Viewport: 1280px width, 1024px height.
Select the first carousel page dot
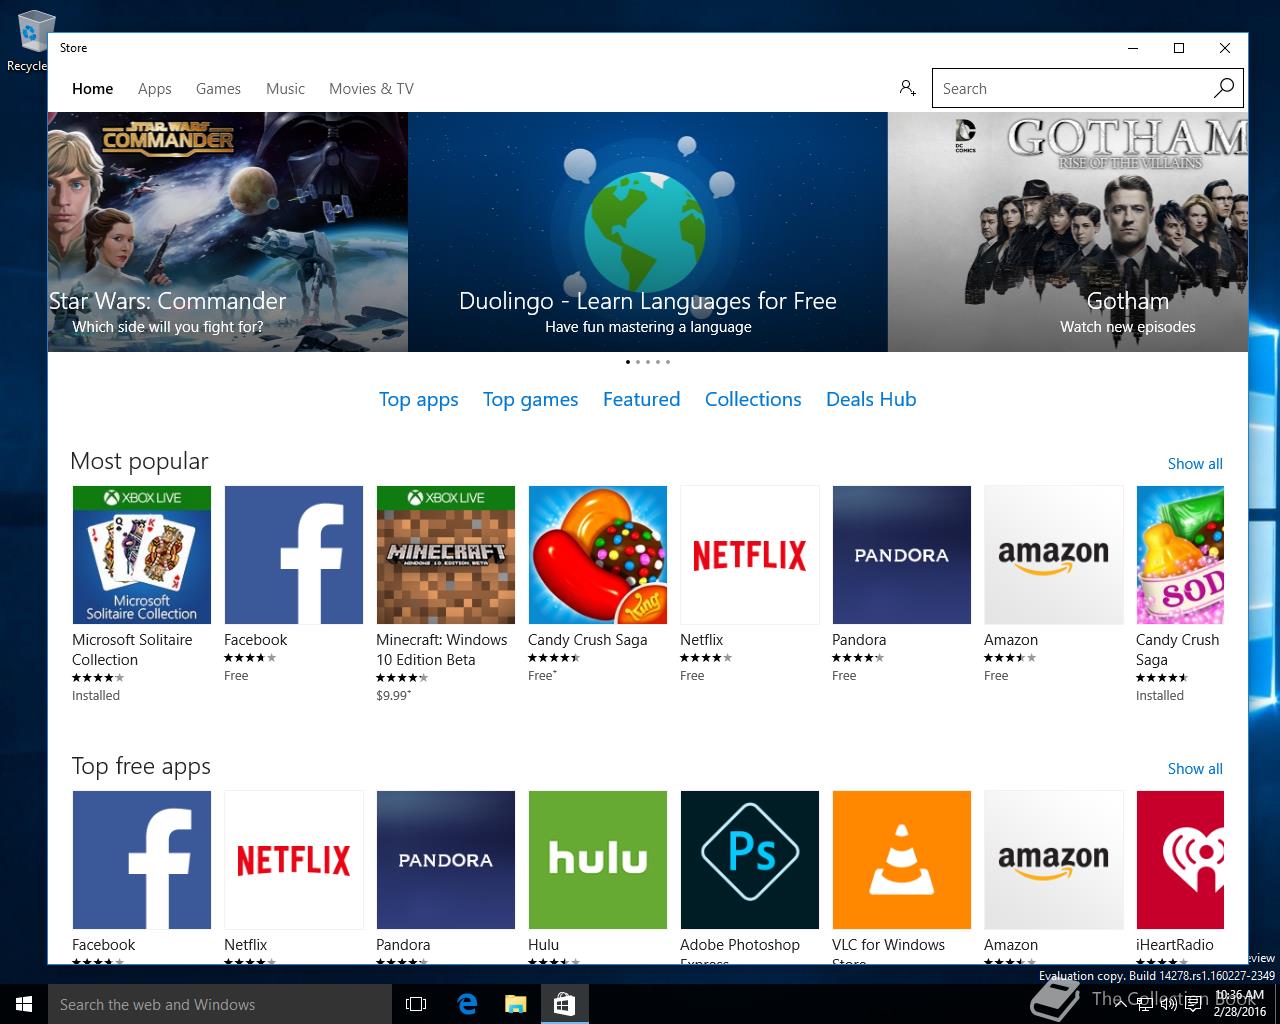[x=628, y=362]
